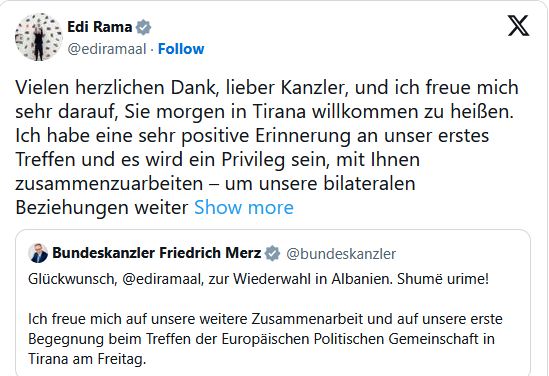Viewport: 549px width, 376px height.
Task: Click the @bundeskanzler handle
Action: (x=341, y=254)
